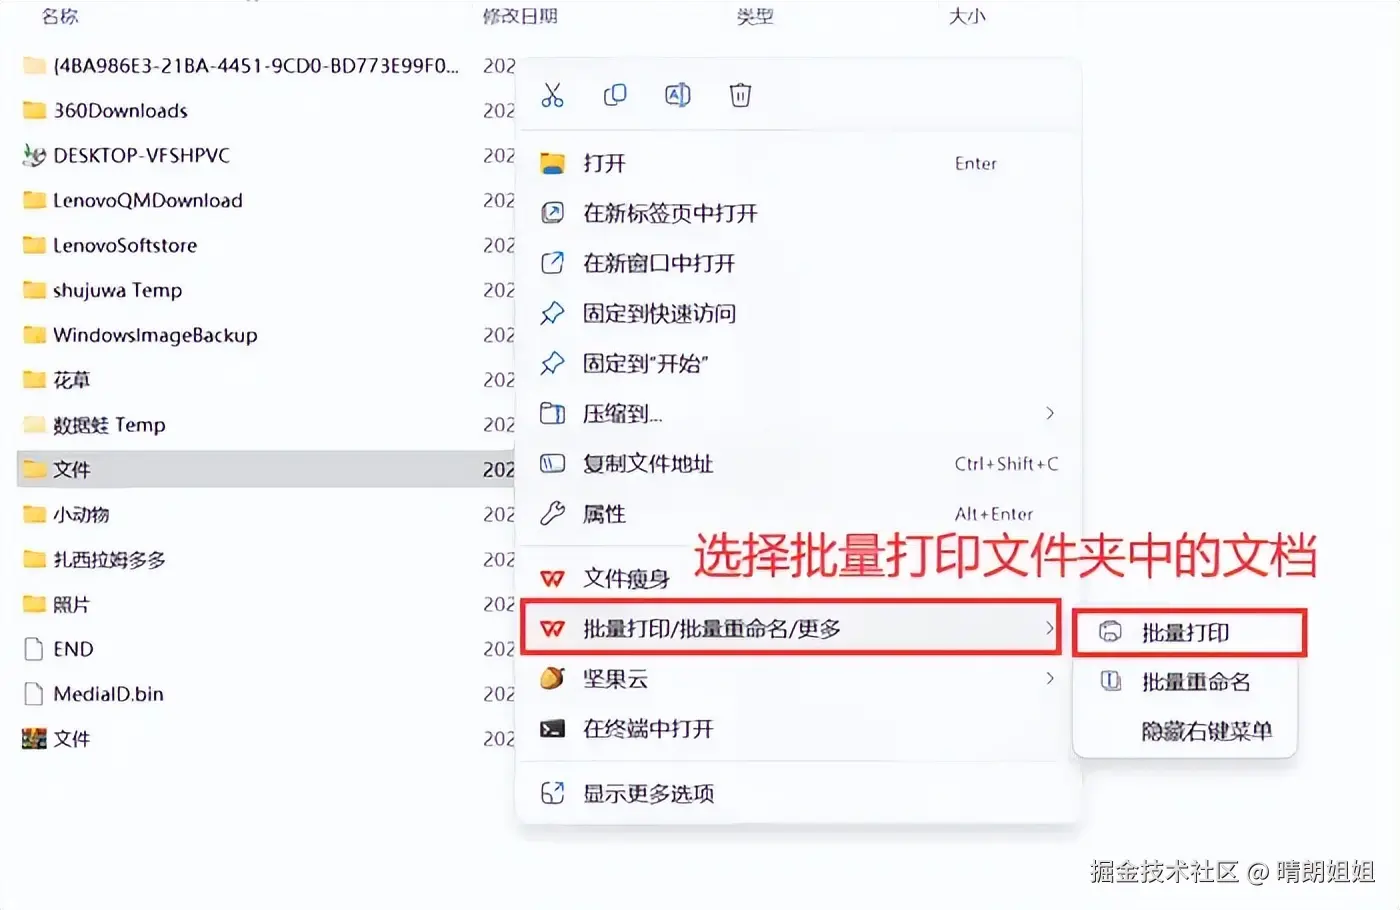The height and width of the screenshot is (910, 1400).
Task: Click the Rename icon in context menu
Action: [x=678, y=95]
